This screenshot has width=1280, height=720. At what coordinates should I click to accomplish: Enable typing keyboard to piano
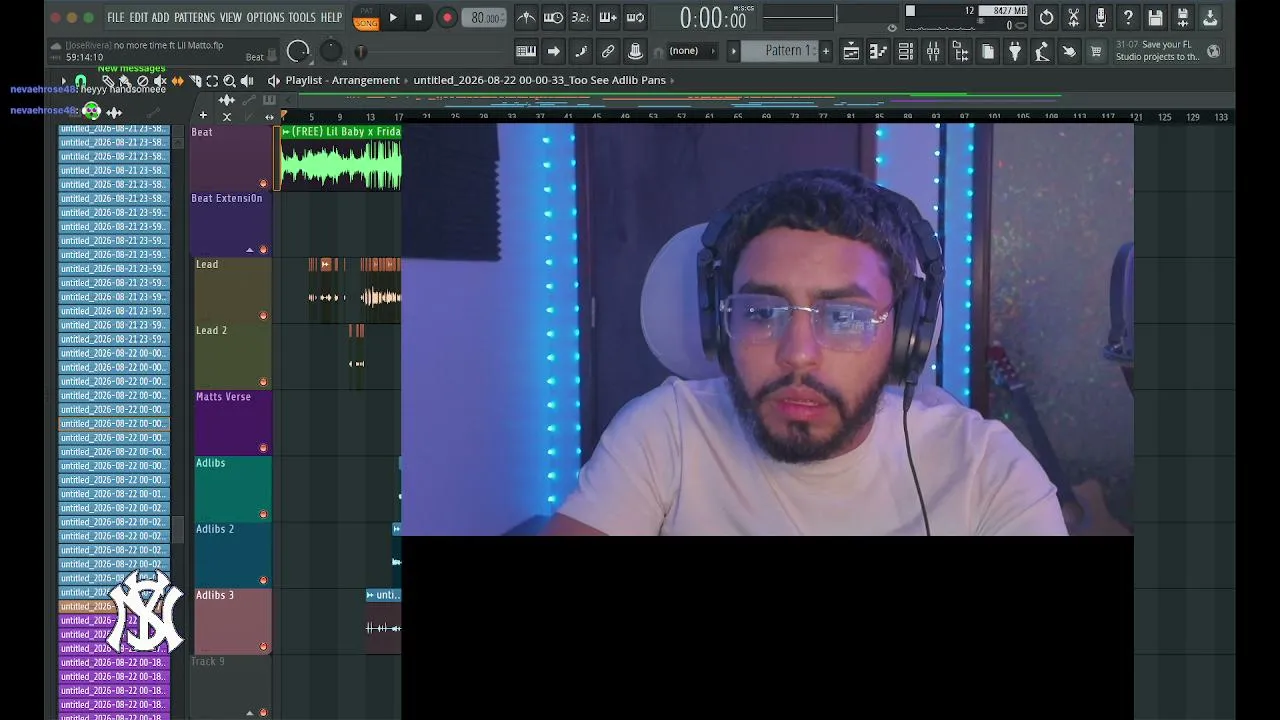[x=526, y=51]
